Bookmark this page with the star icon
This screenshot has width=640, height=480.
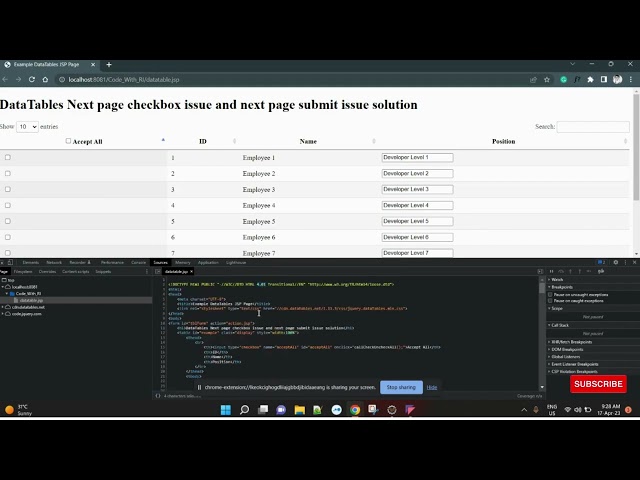point(547,80)
